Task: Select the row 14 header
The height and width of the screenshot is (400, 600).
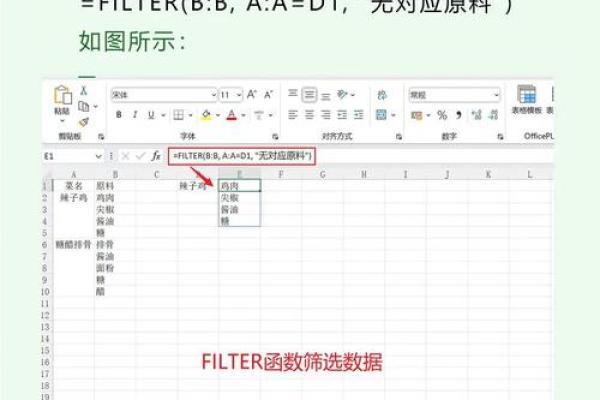Action: pos(45,339)
